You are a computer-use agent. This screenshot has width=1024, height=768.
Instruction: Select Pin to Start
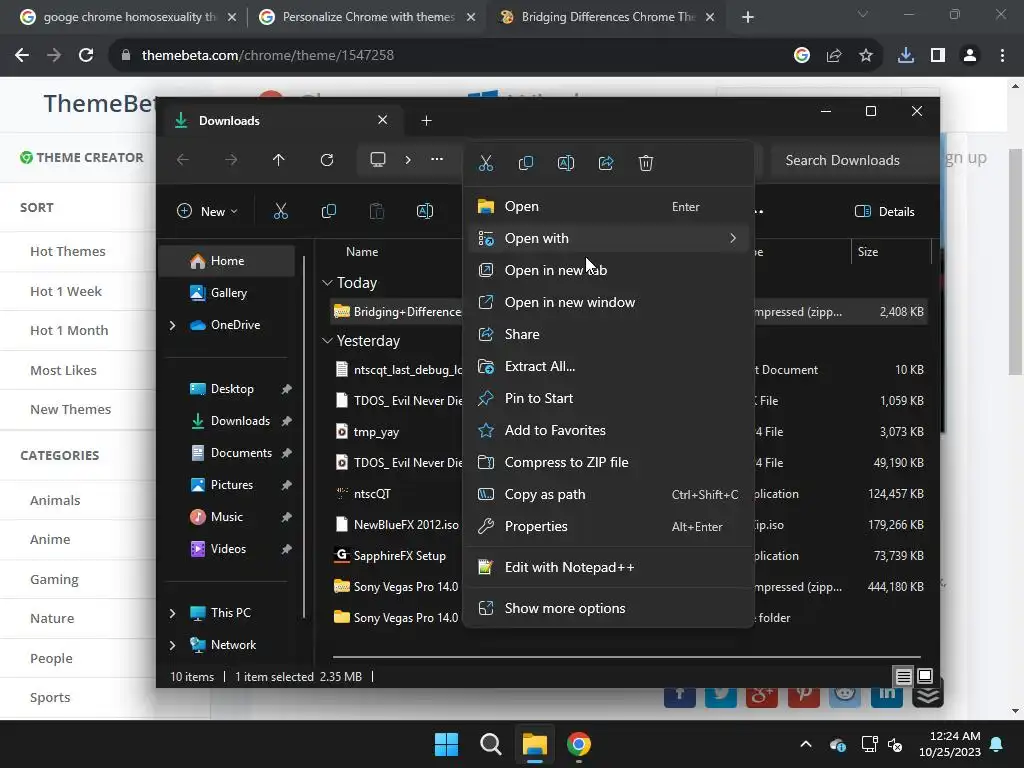(609, 398)
